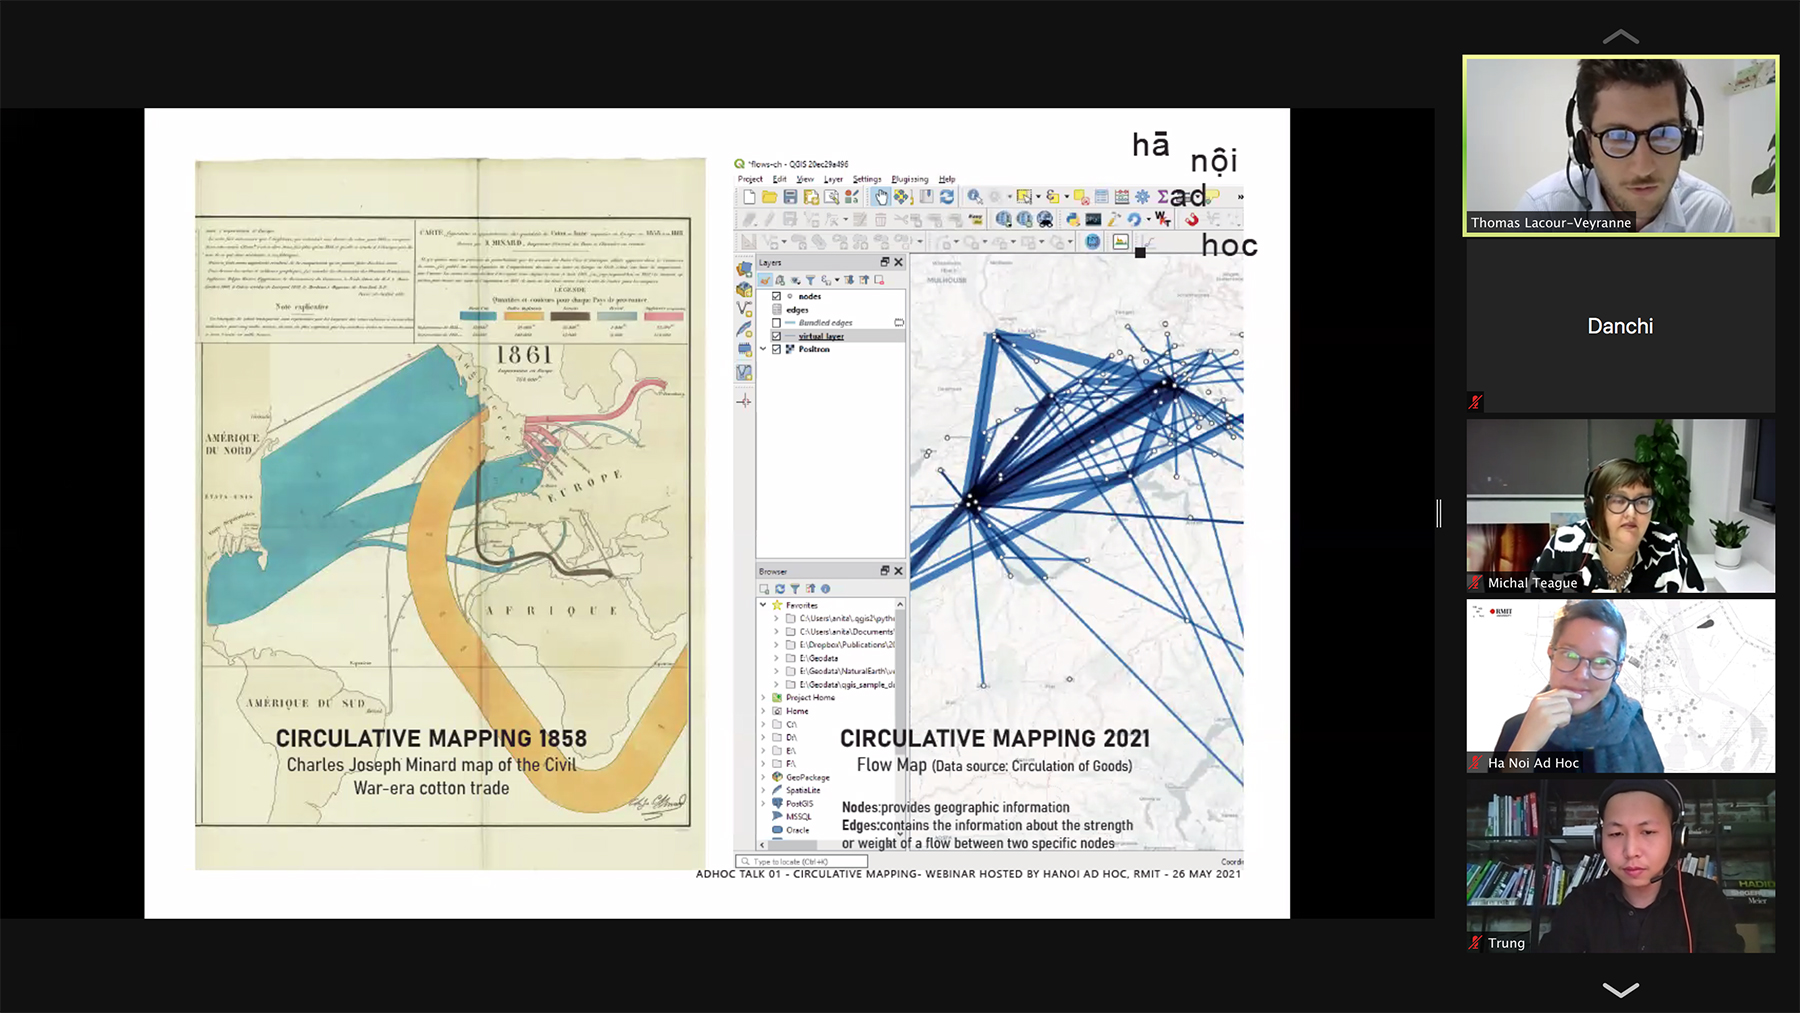Select Thomas Lacour-Veyranne's video tile
This screenshot has width=1800, height=1013.
coord(1620,146)
